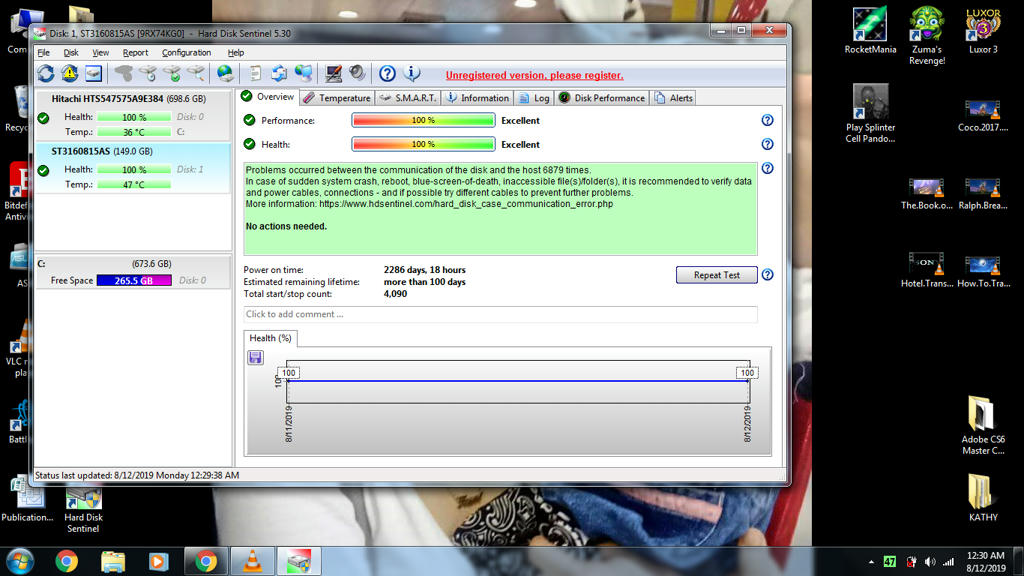Switch to the Information tab
The image size is (1024, 576).
pos(477,98)
